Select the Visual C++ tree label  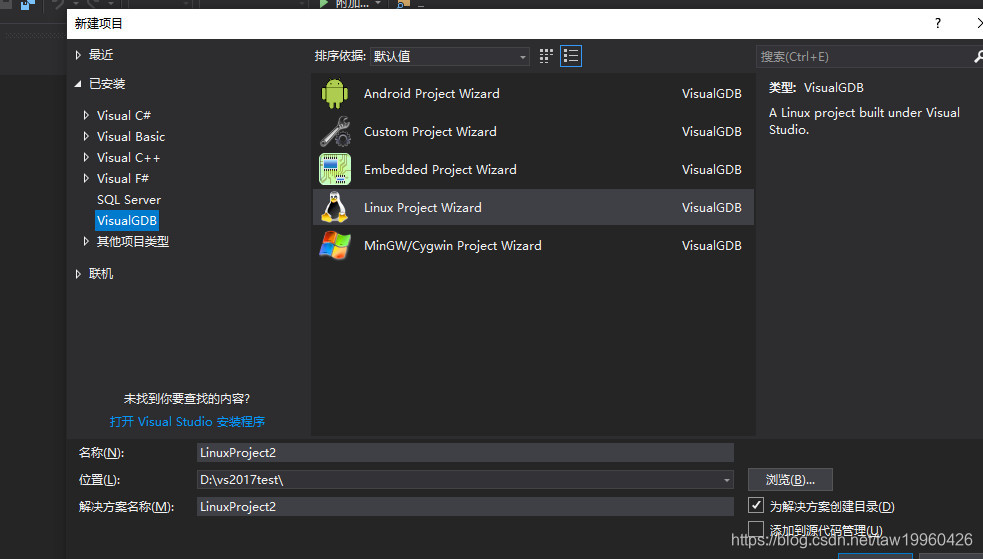click(129, 157)
